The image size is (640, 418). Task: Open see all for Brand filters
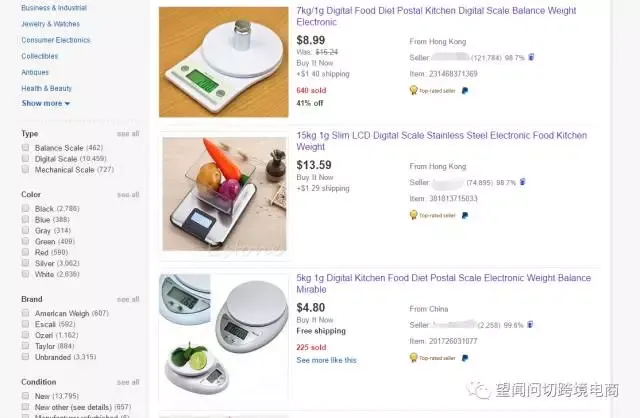pos(128,299)
